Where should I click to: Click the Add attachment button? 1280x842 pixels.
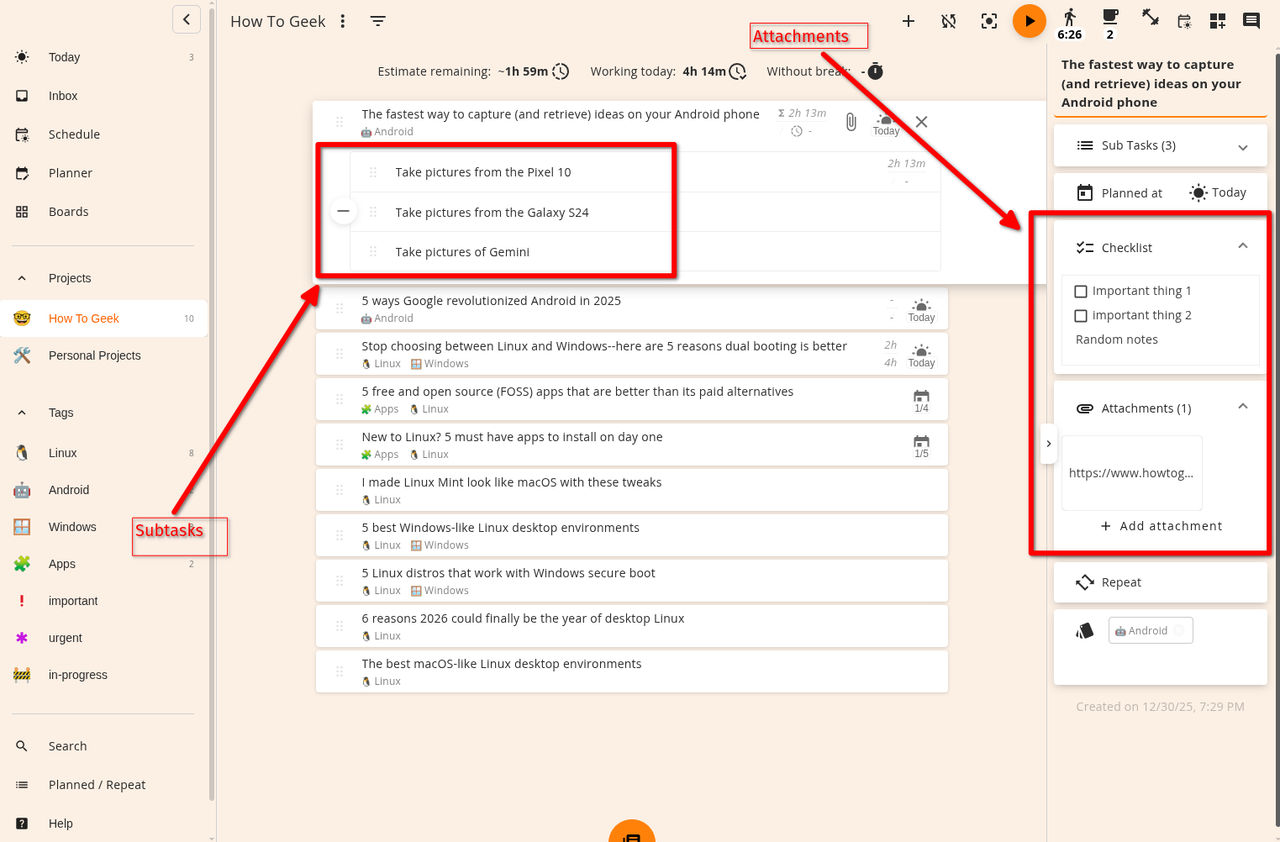pyautogui.click(x=1160, y=526)
